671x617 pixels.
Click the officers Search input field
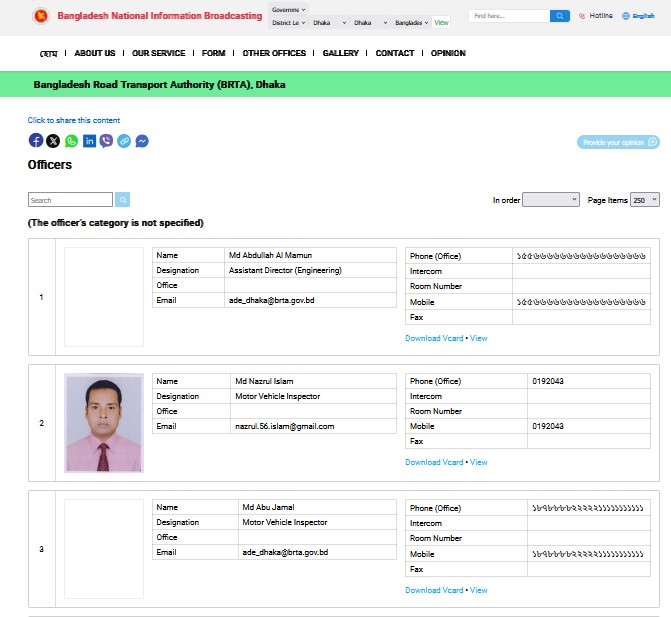(x=70, y=200)
